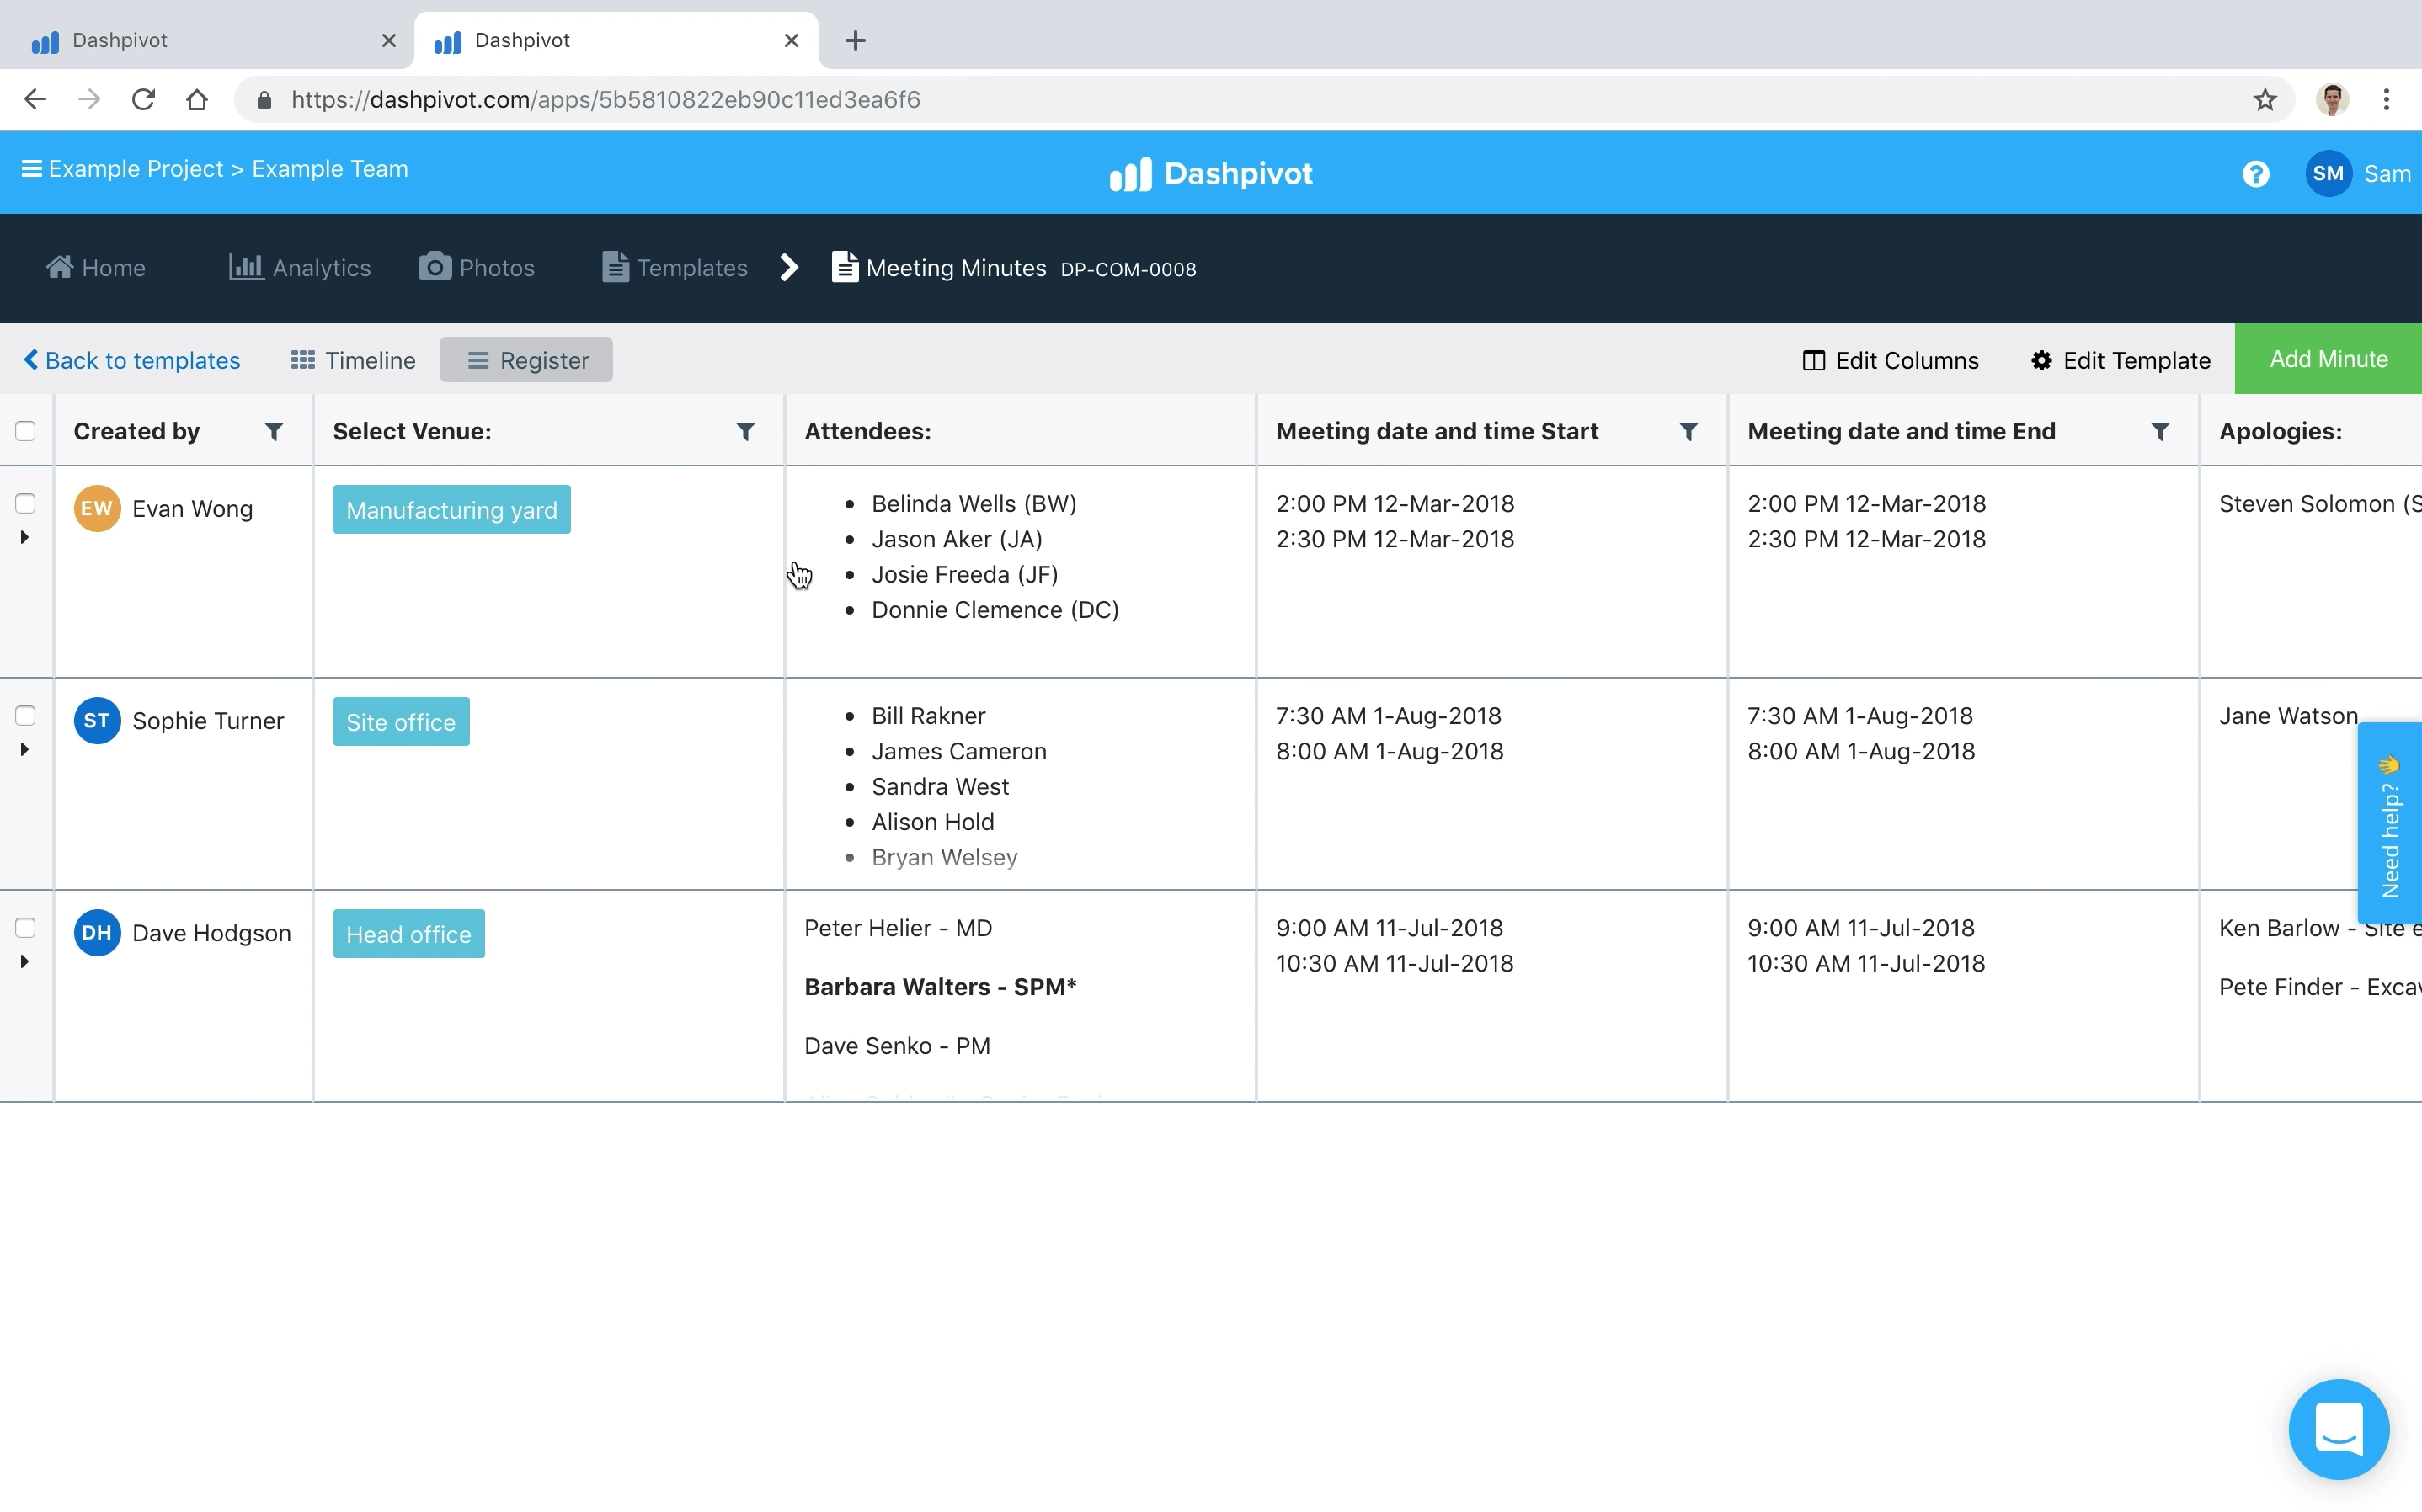This screenshot has height=1512, width=2422.
Task: Filter Meeting date and time Start
Action: click(1688, 431)
